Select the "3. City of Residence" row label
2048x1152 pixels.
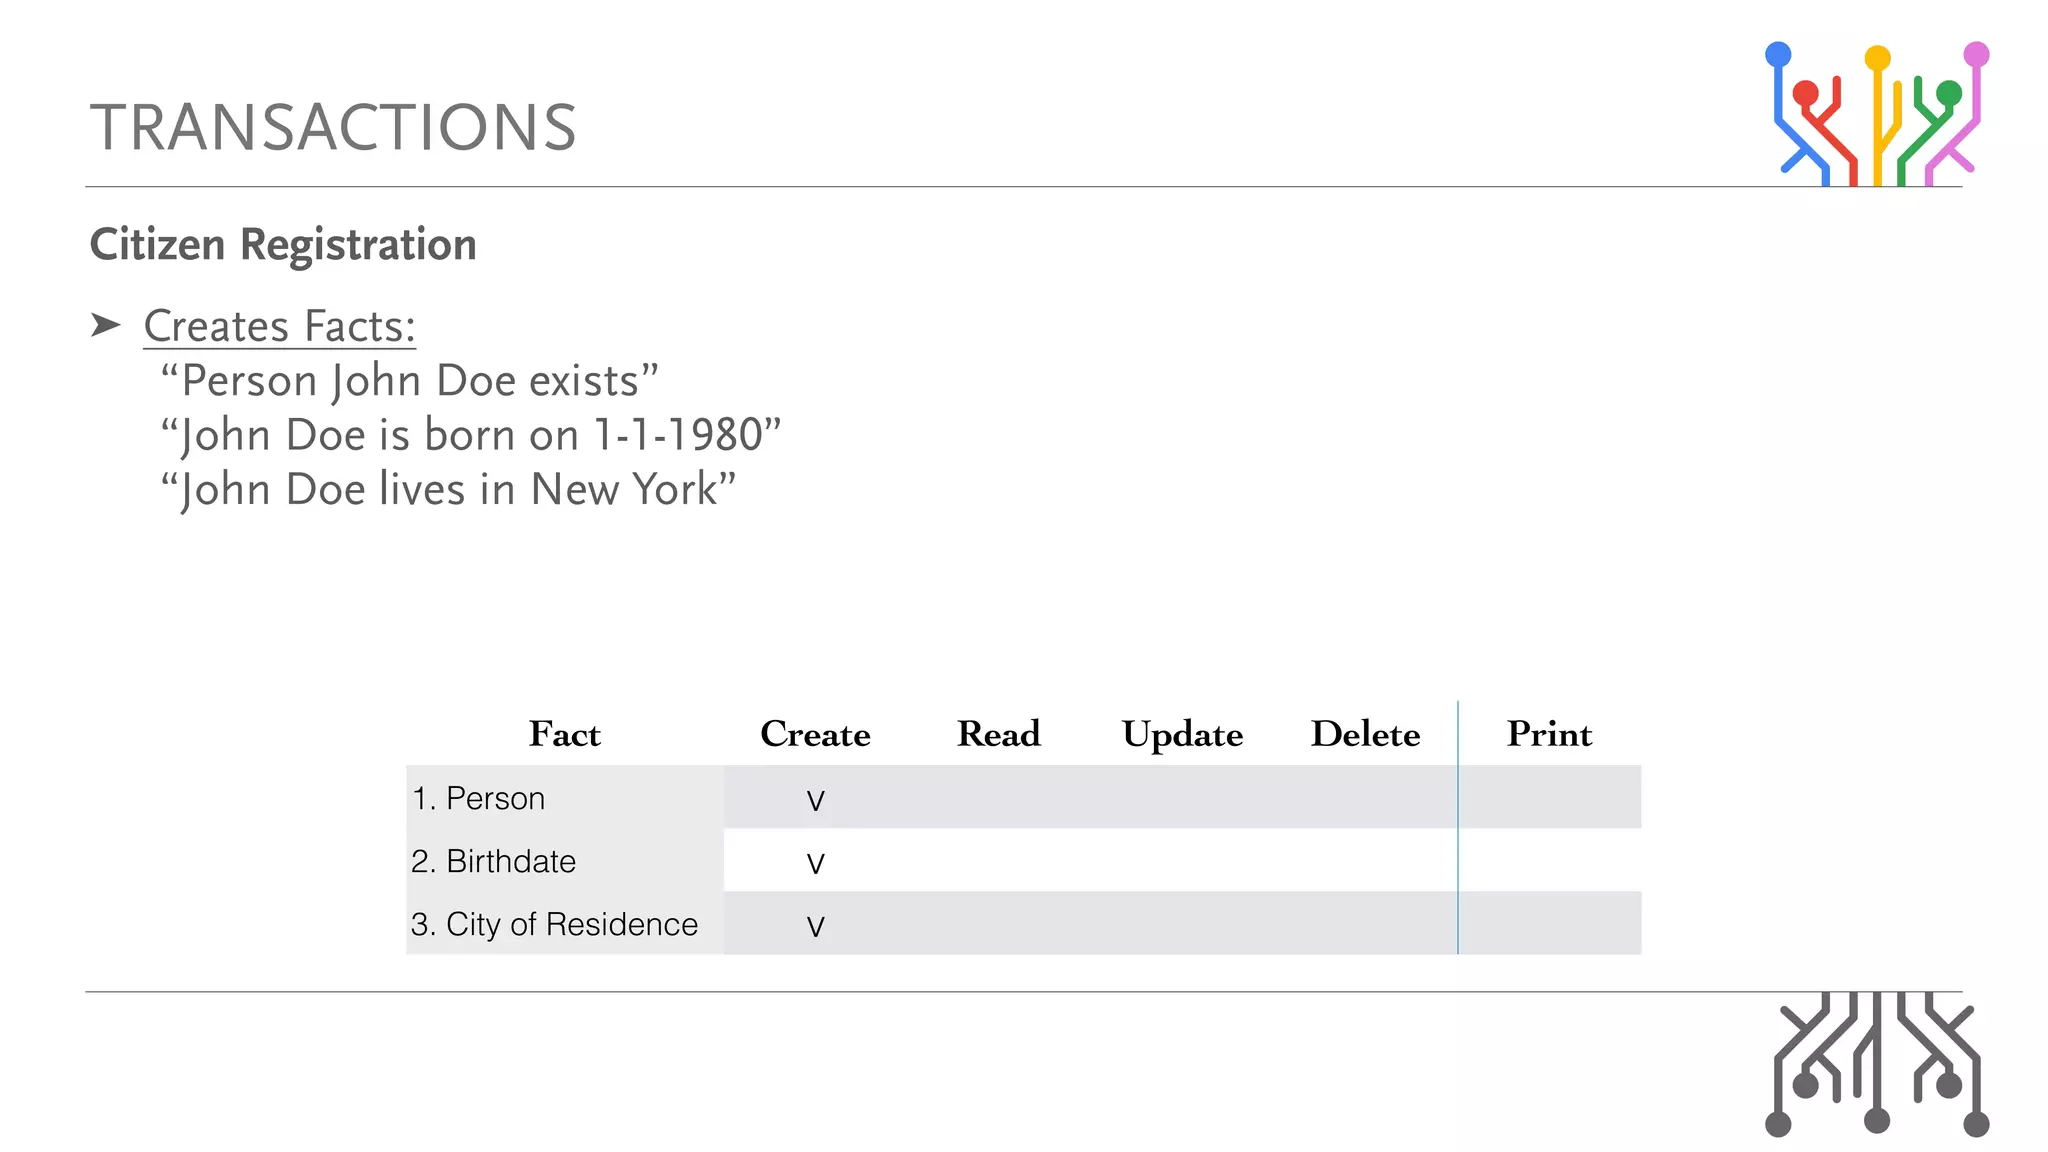click(554, 924)
